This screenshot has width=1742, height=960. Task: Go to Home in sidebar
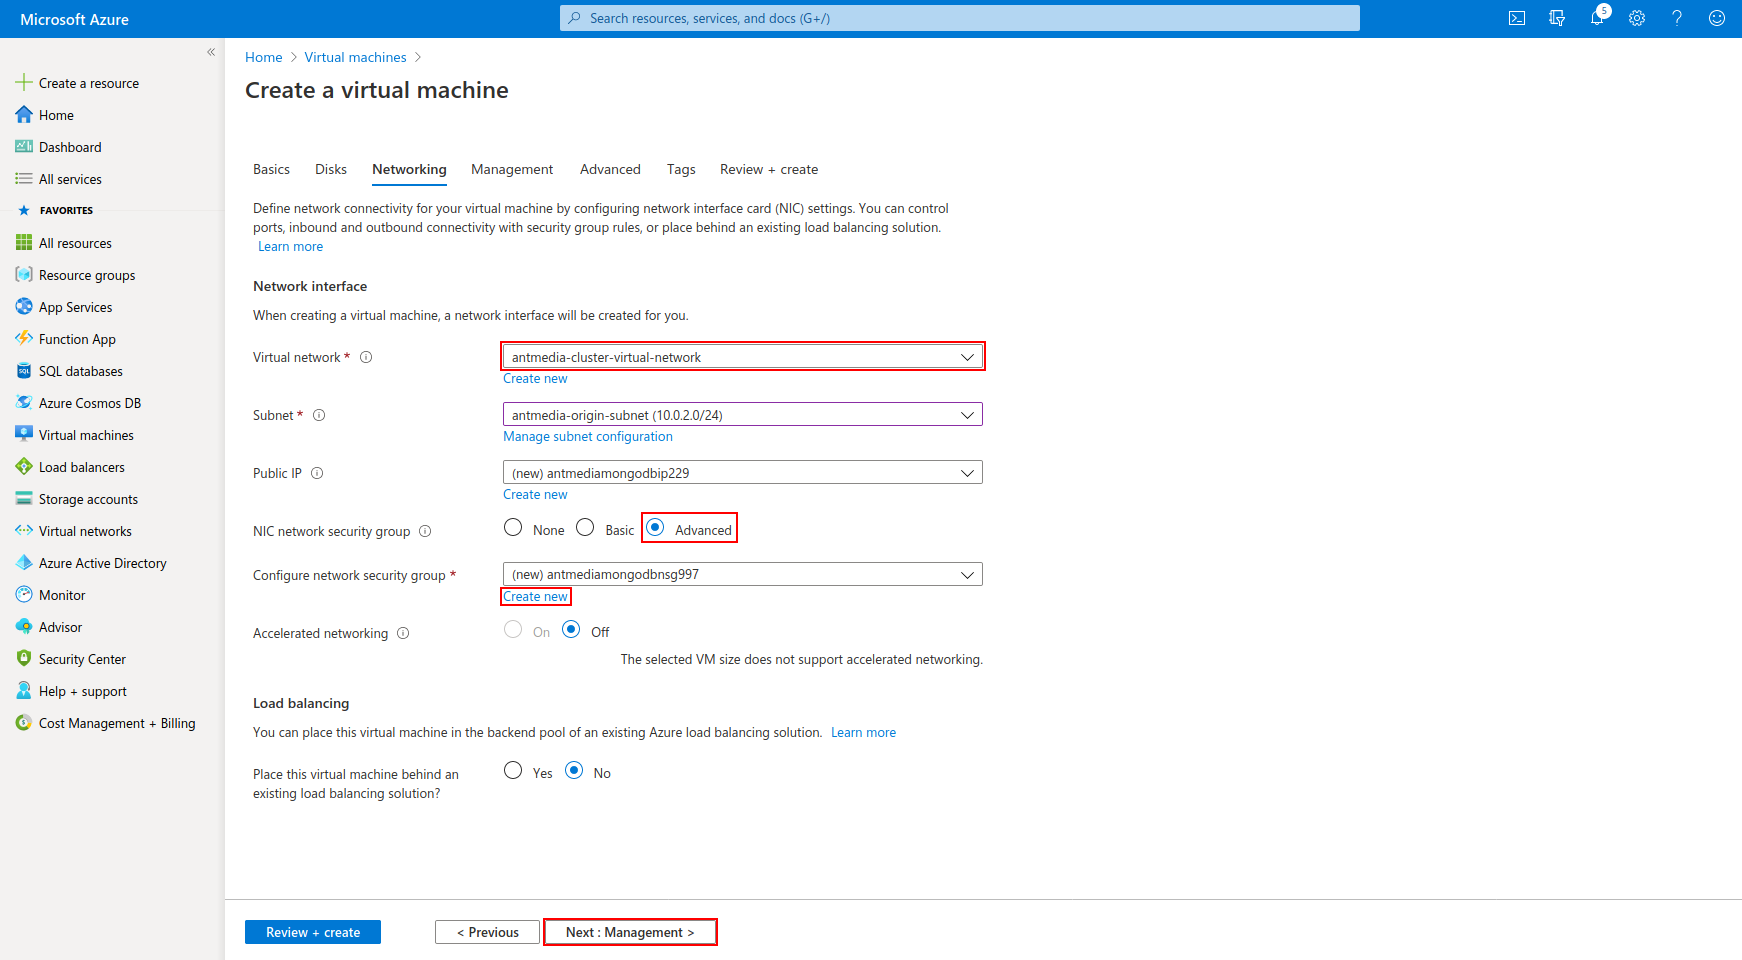click(56, 115)
